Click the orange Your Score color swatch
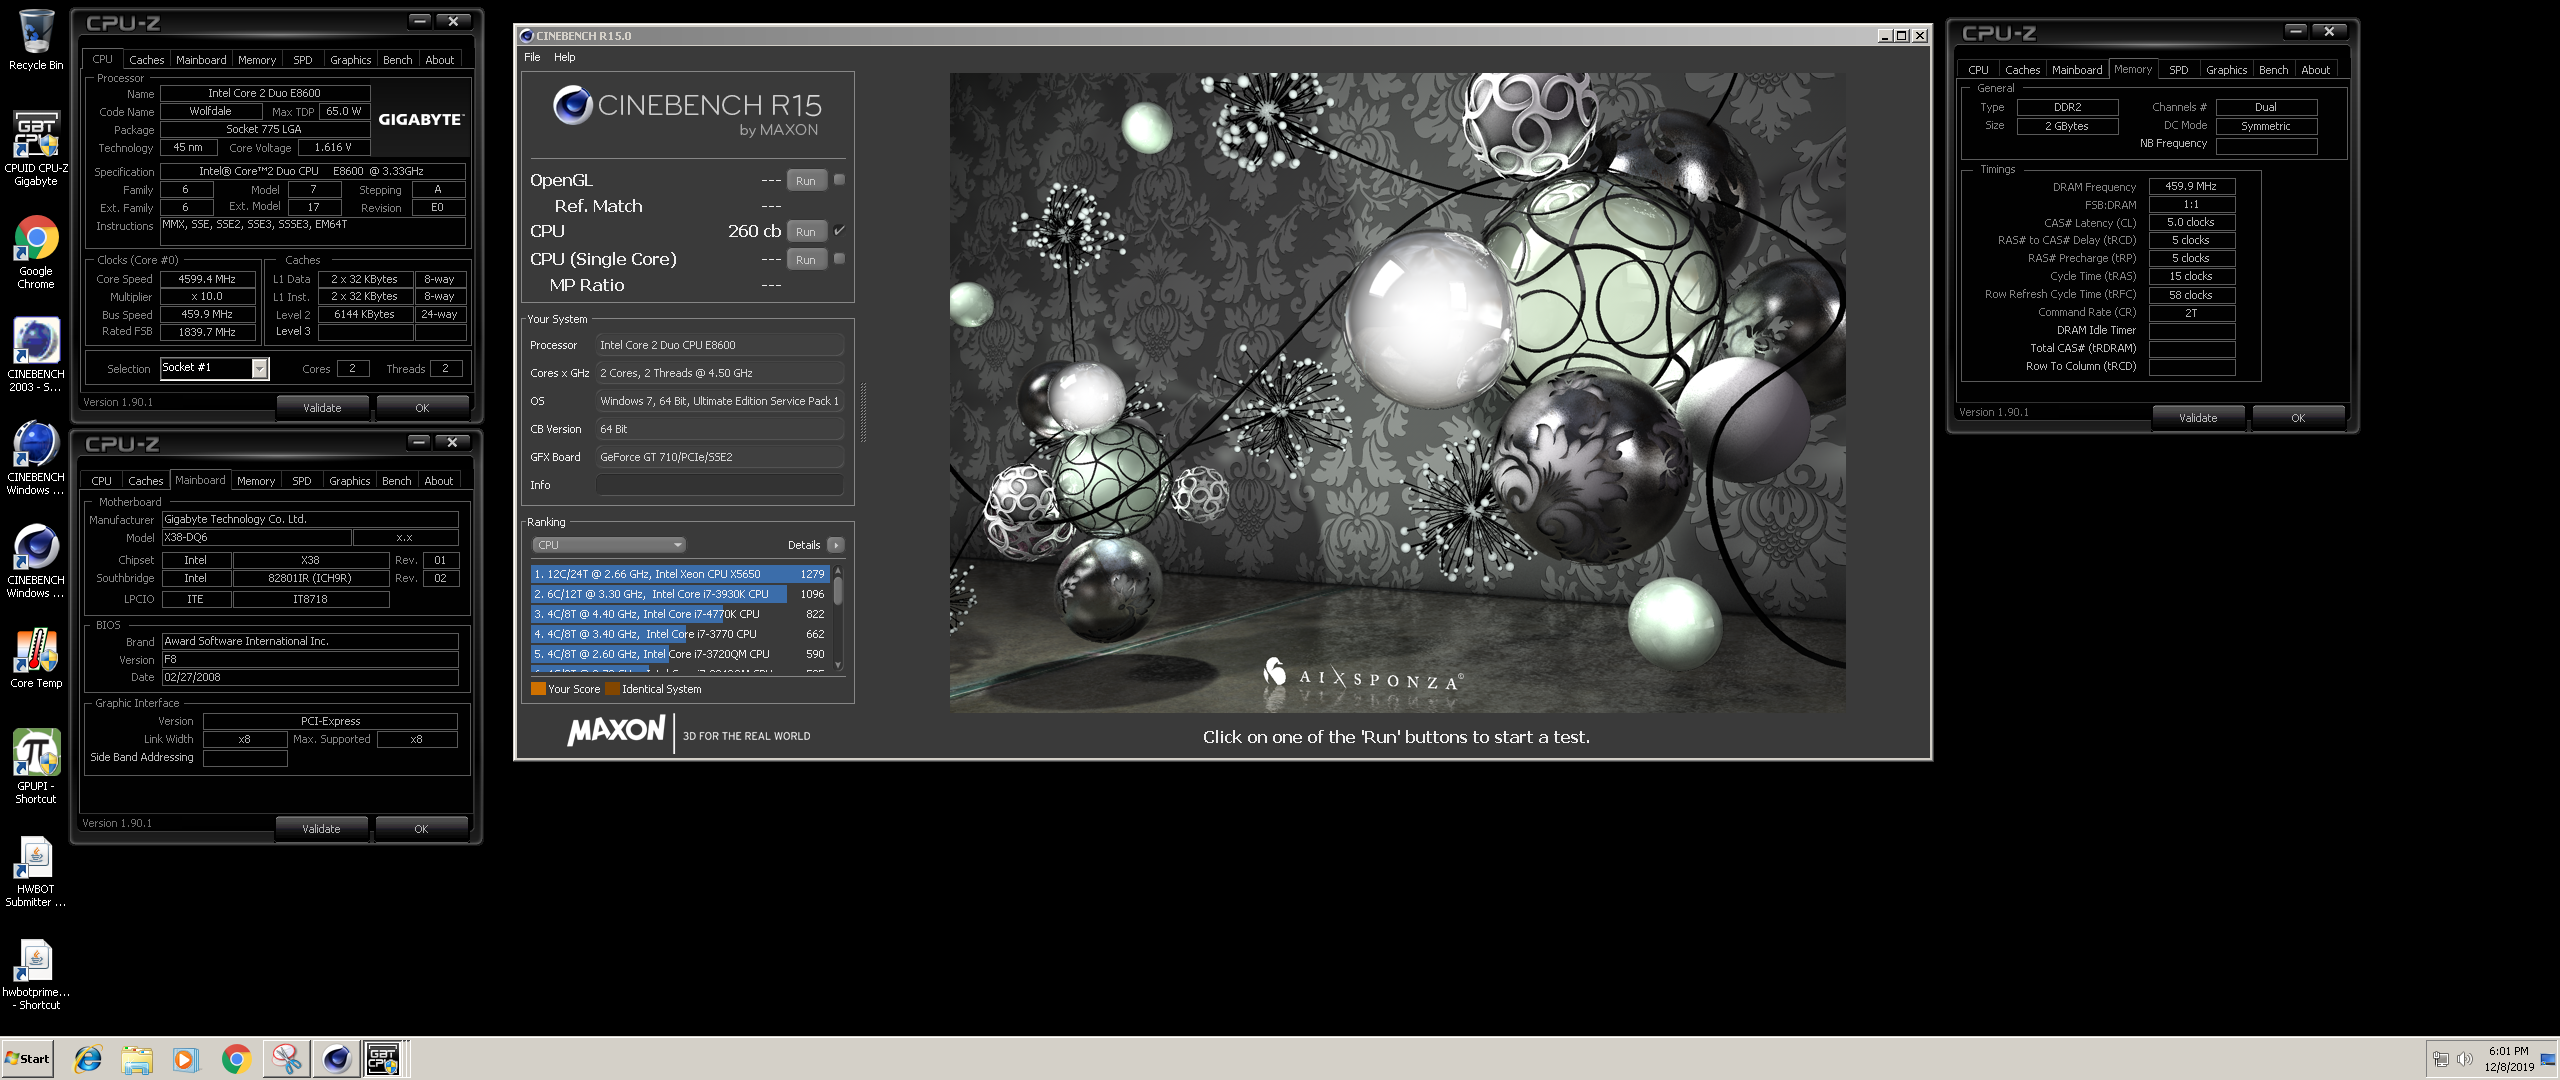 pos(538,689)
